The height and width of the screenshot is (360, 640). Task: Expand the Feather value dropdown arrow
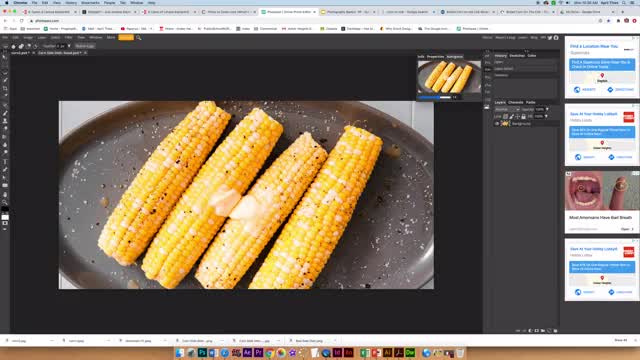tap(69, 46)
